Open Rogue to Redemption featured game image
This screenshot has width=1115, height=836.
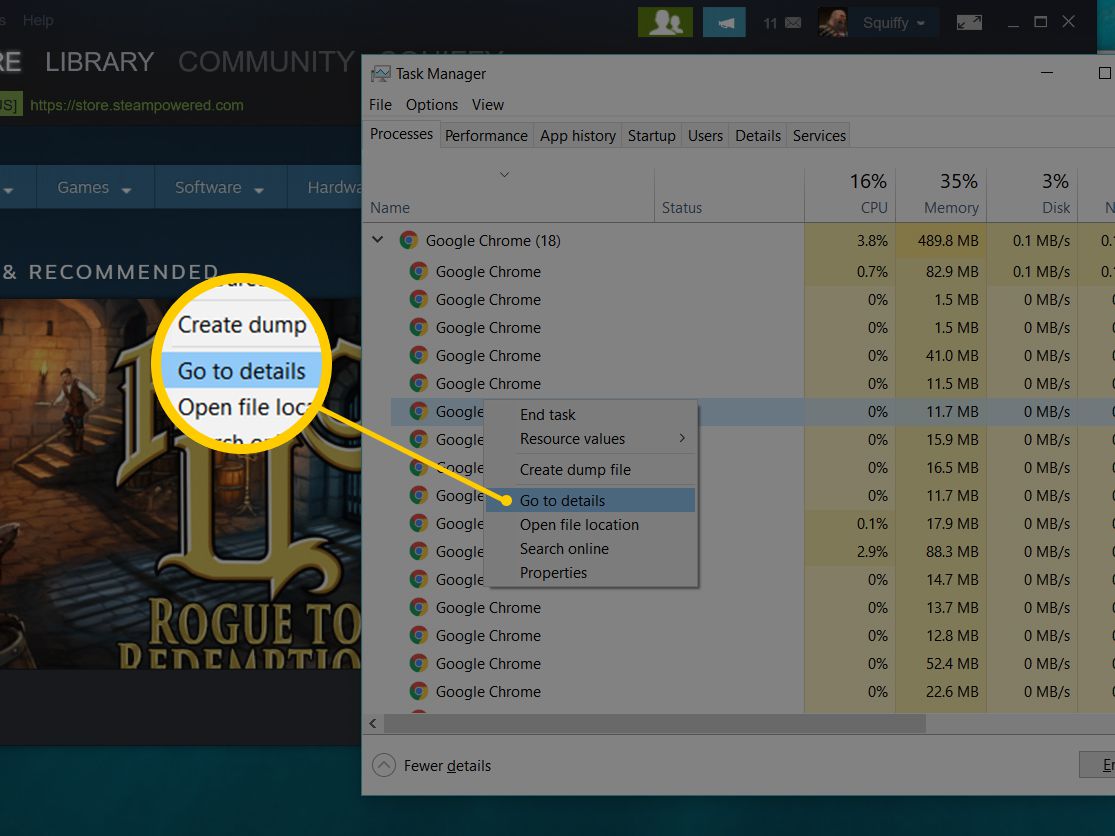pyautogui.click(x=181, y=483)
